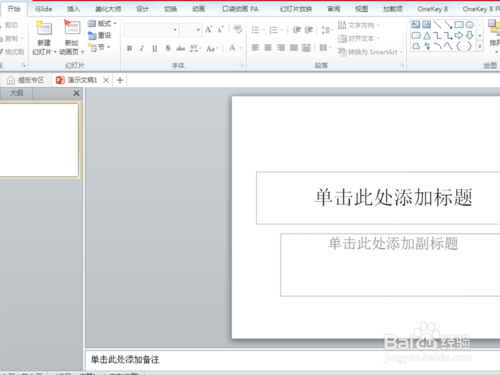The height and width of the screenshot is (375, 500).
Task: Open 对齐文本 align text menu
Action: tap(359, 39)
